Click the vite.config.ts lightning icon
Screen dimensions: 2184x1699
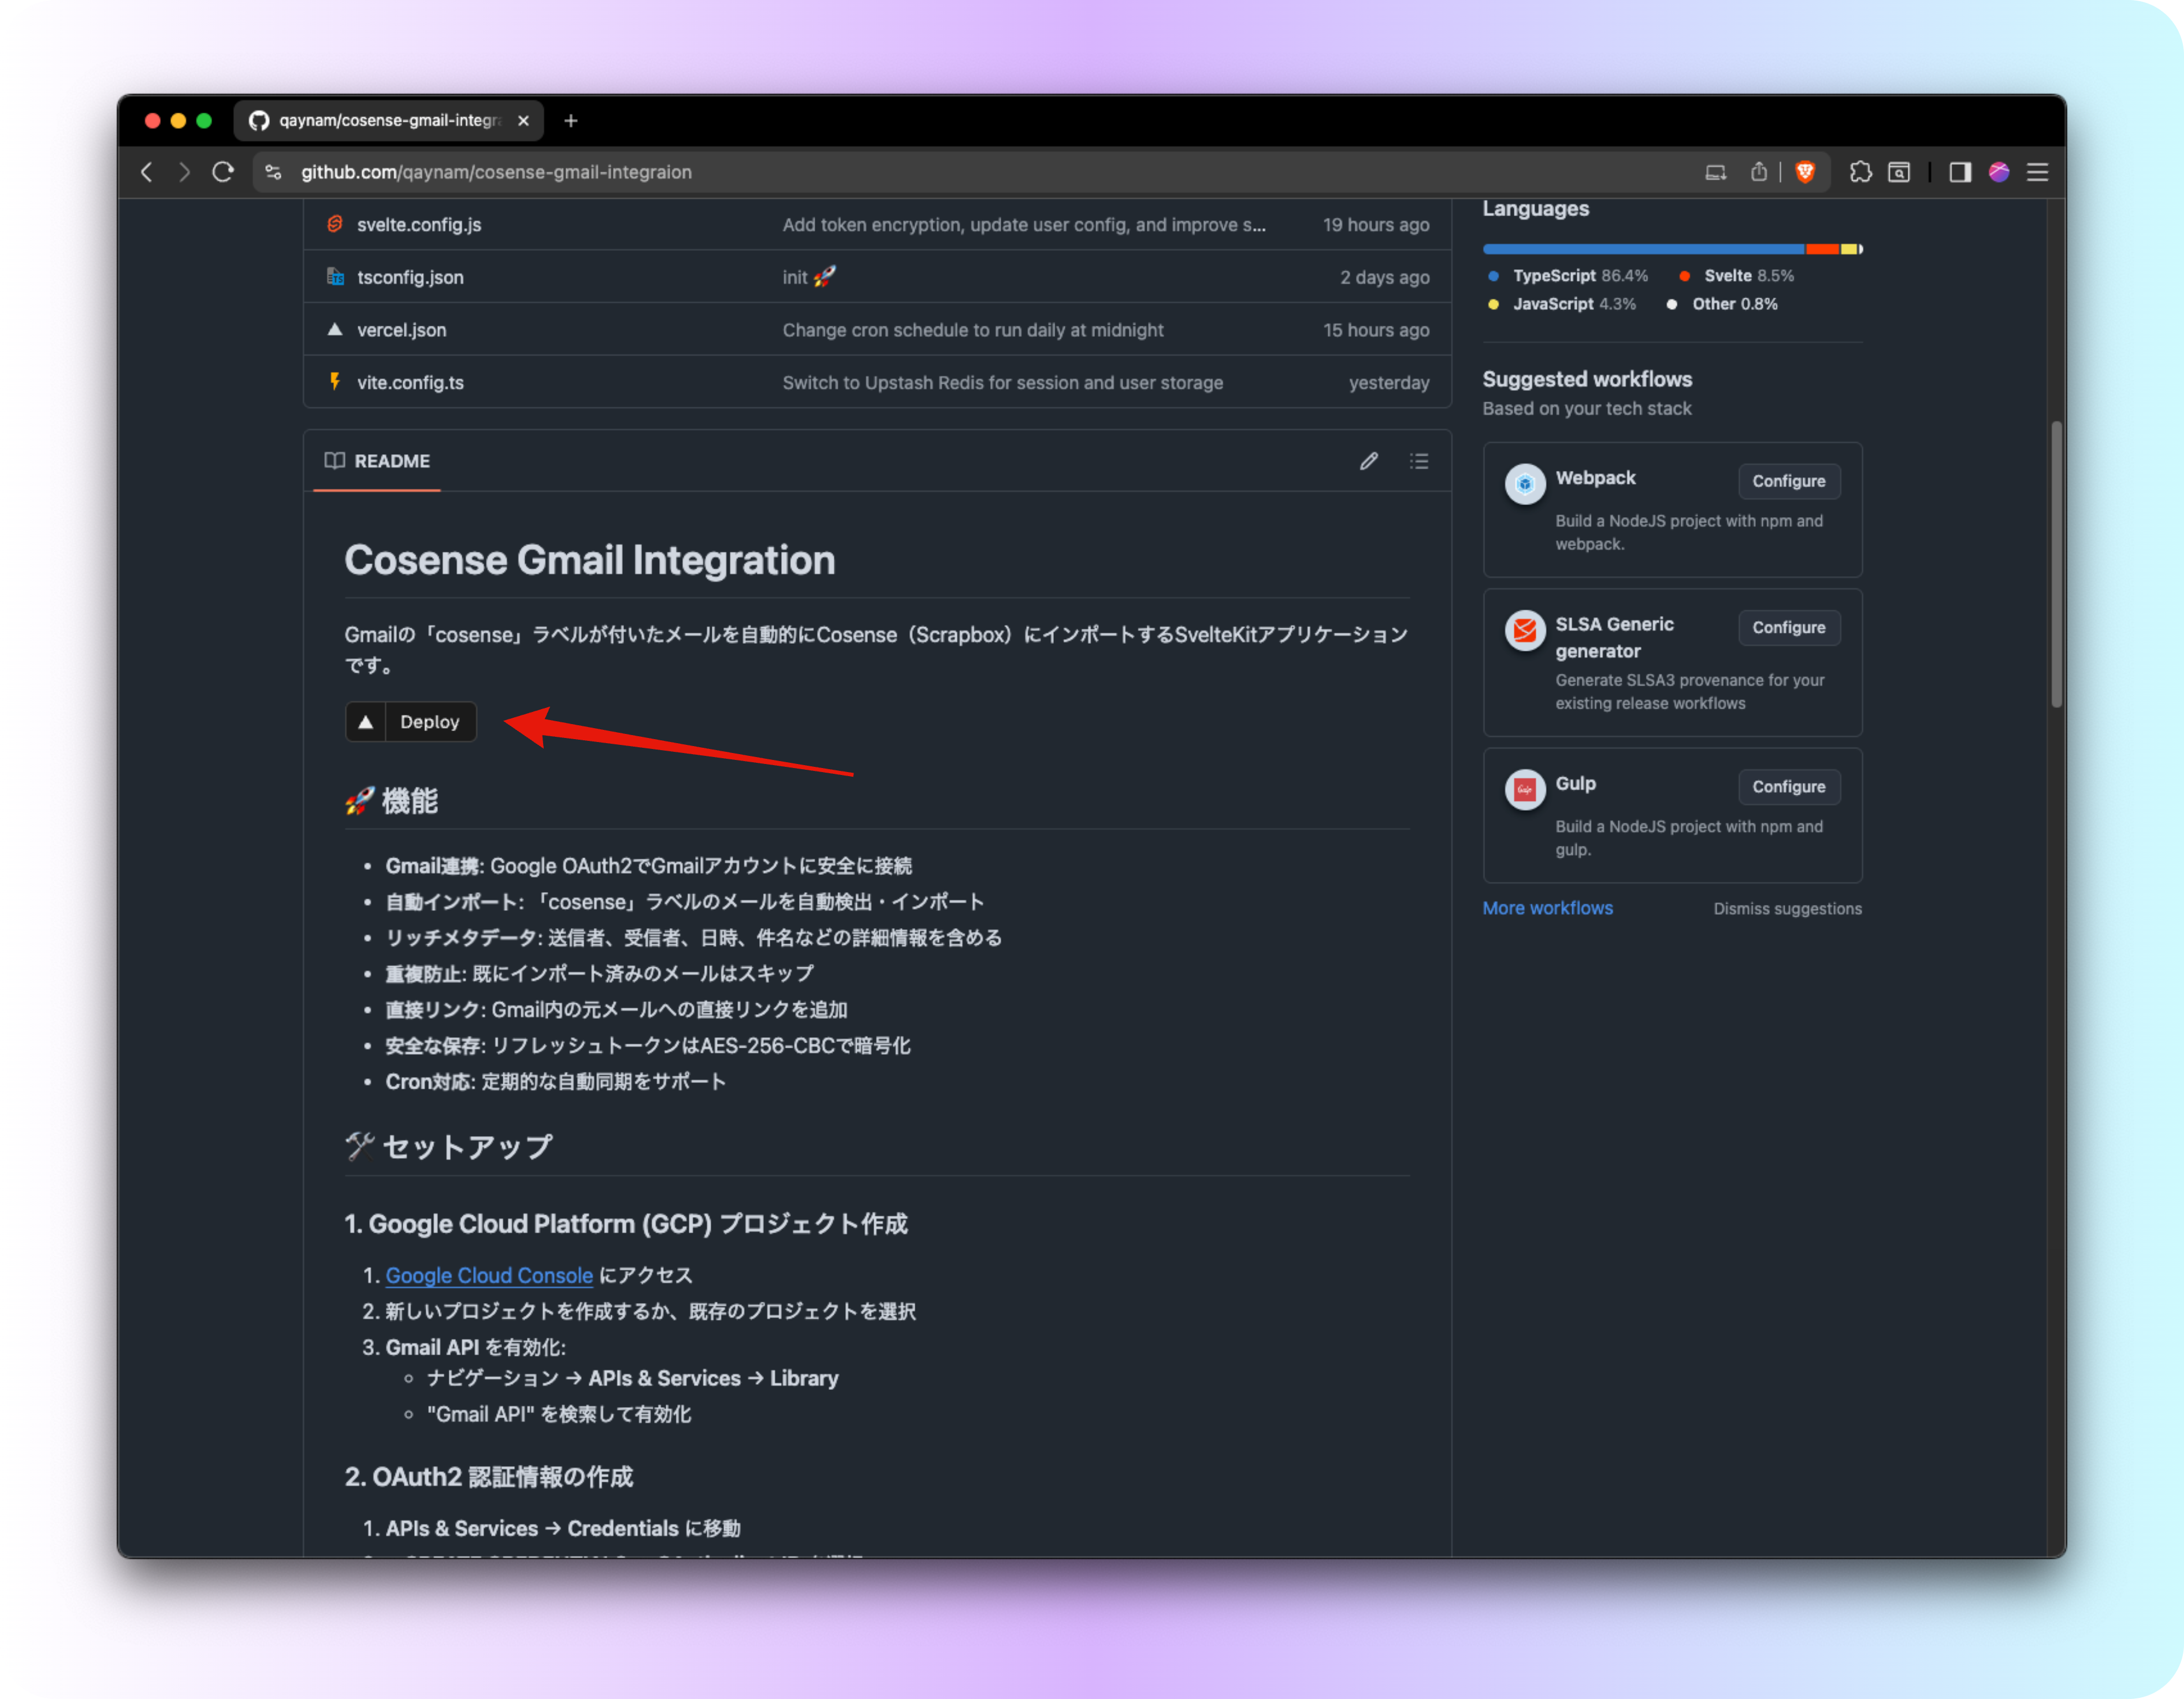pyautogui.click(x=335, y=381)
